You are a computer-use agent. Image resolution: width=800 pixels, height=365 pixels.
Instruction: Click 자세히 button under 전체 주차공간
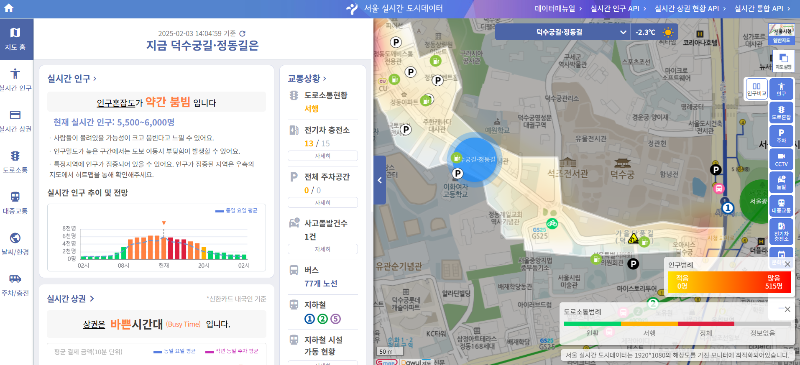coord(322,202)
